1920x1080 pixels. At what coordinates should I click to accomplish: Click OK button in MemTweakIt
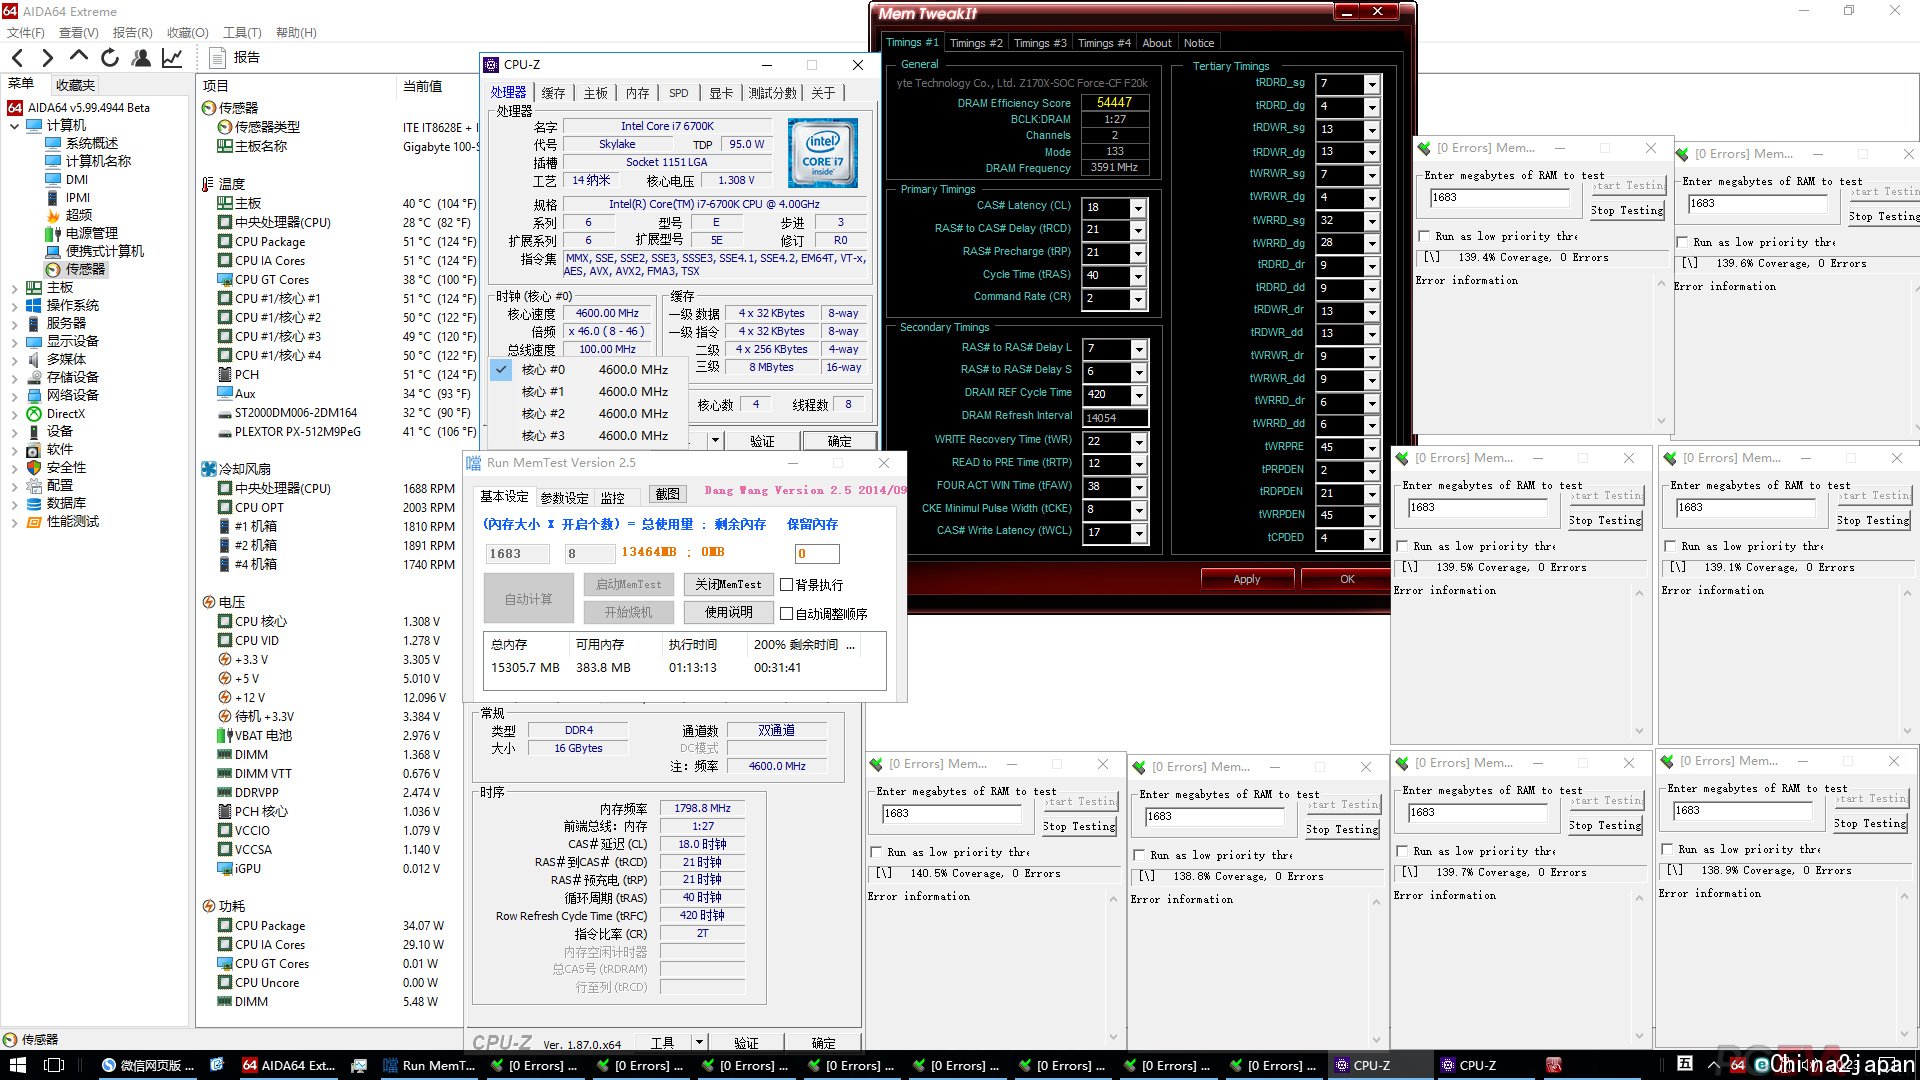[1347, 579]
